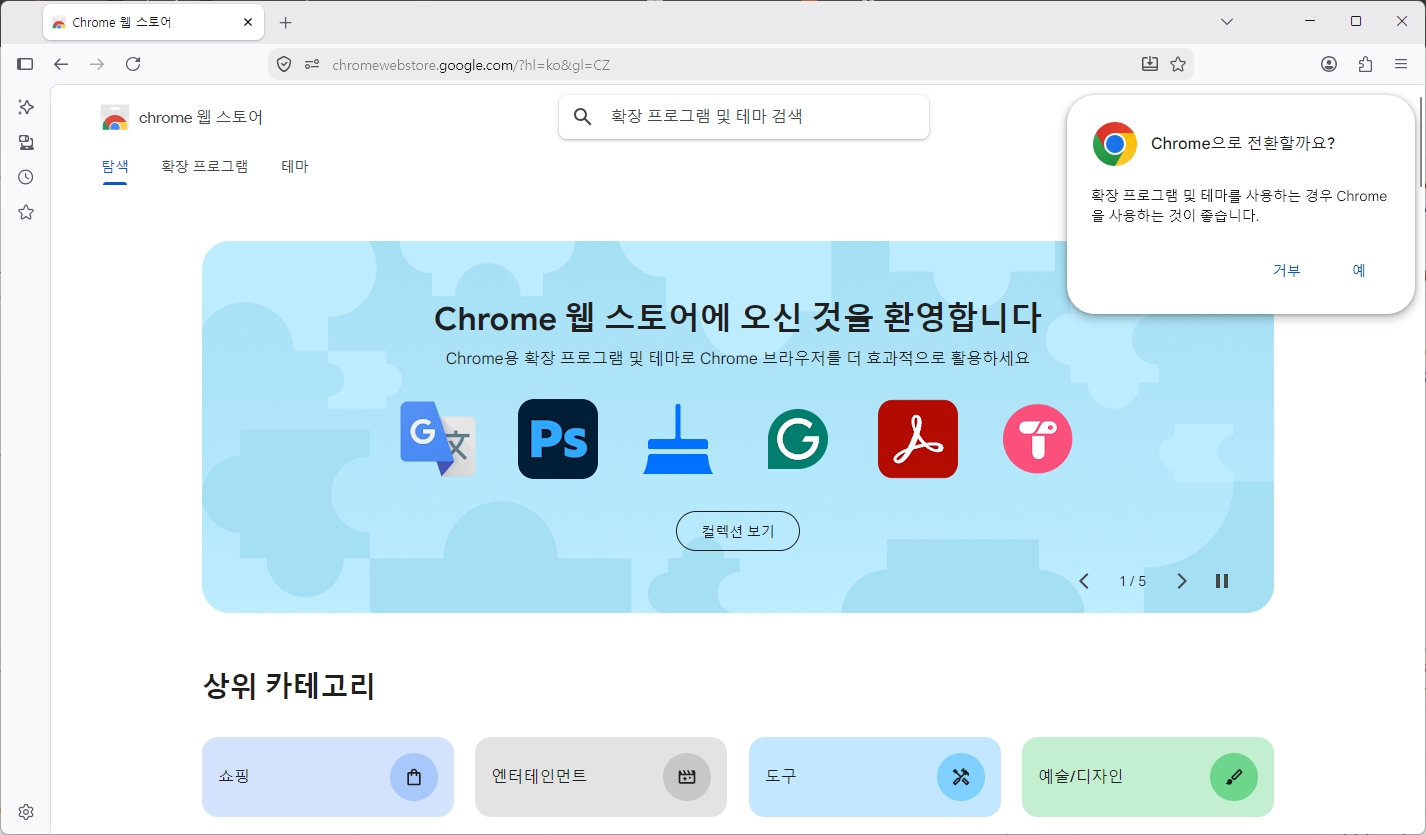Show previous carousel slide
This screenshot has width=1426, height=835.
(1084, 581)
